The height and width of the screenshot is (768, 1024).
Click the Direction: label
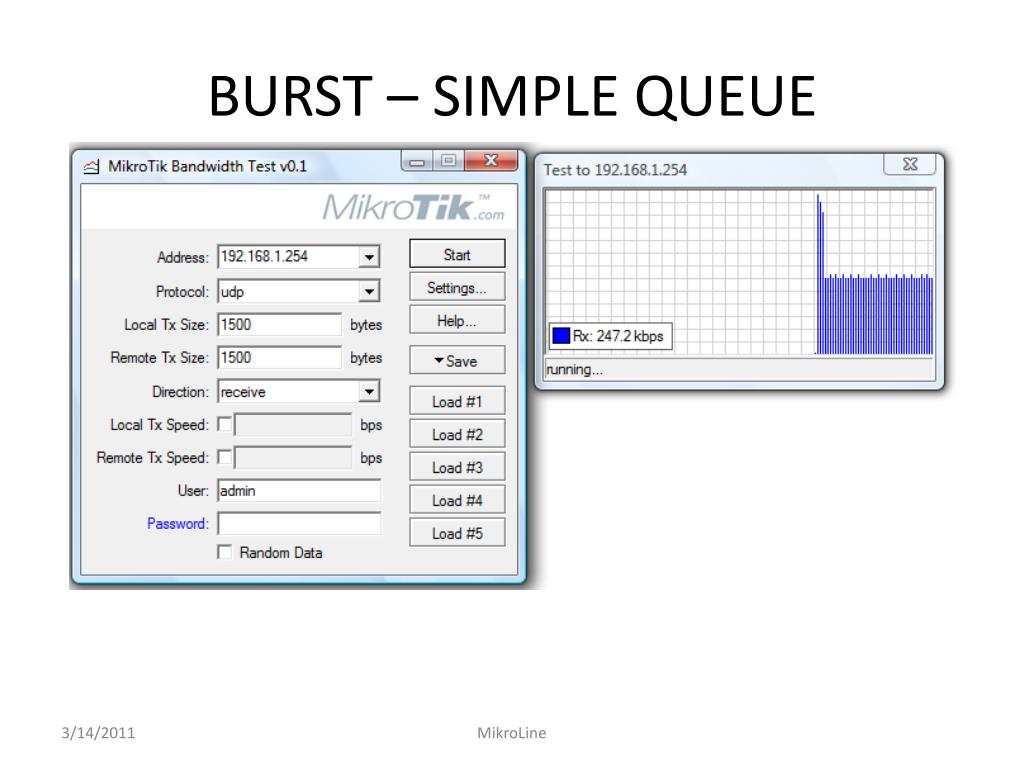tap(180, 392)
